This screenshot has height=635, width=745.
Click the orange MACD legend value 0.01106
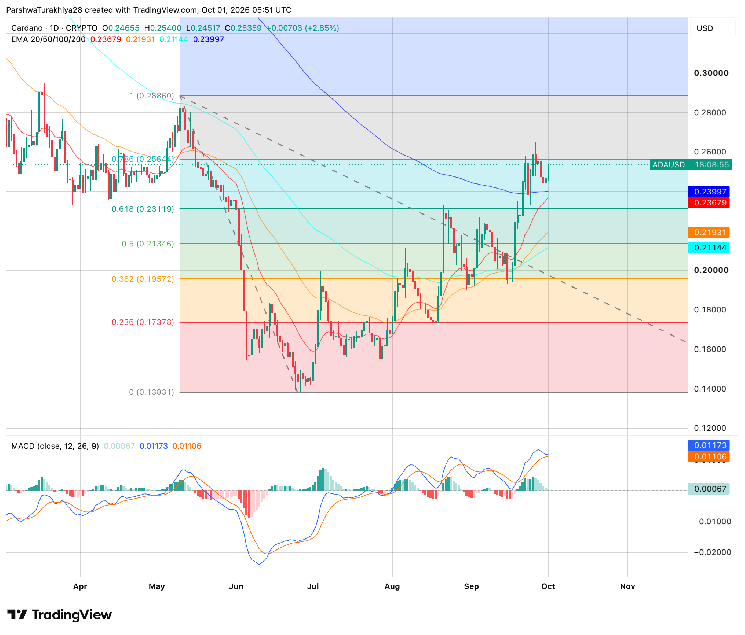coord(187,446)
